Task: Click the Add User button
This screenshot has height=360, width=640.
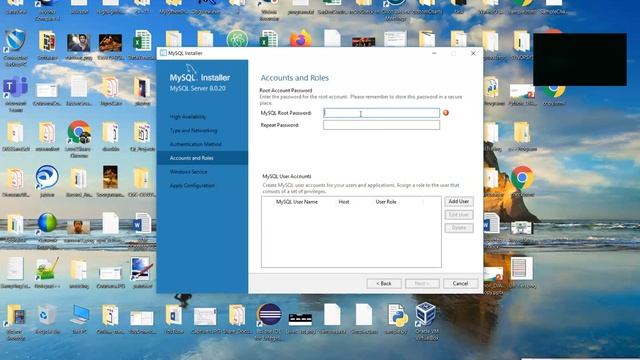Action: tap(459, 202)
